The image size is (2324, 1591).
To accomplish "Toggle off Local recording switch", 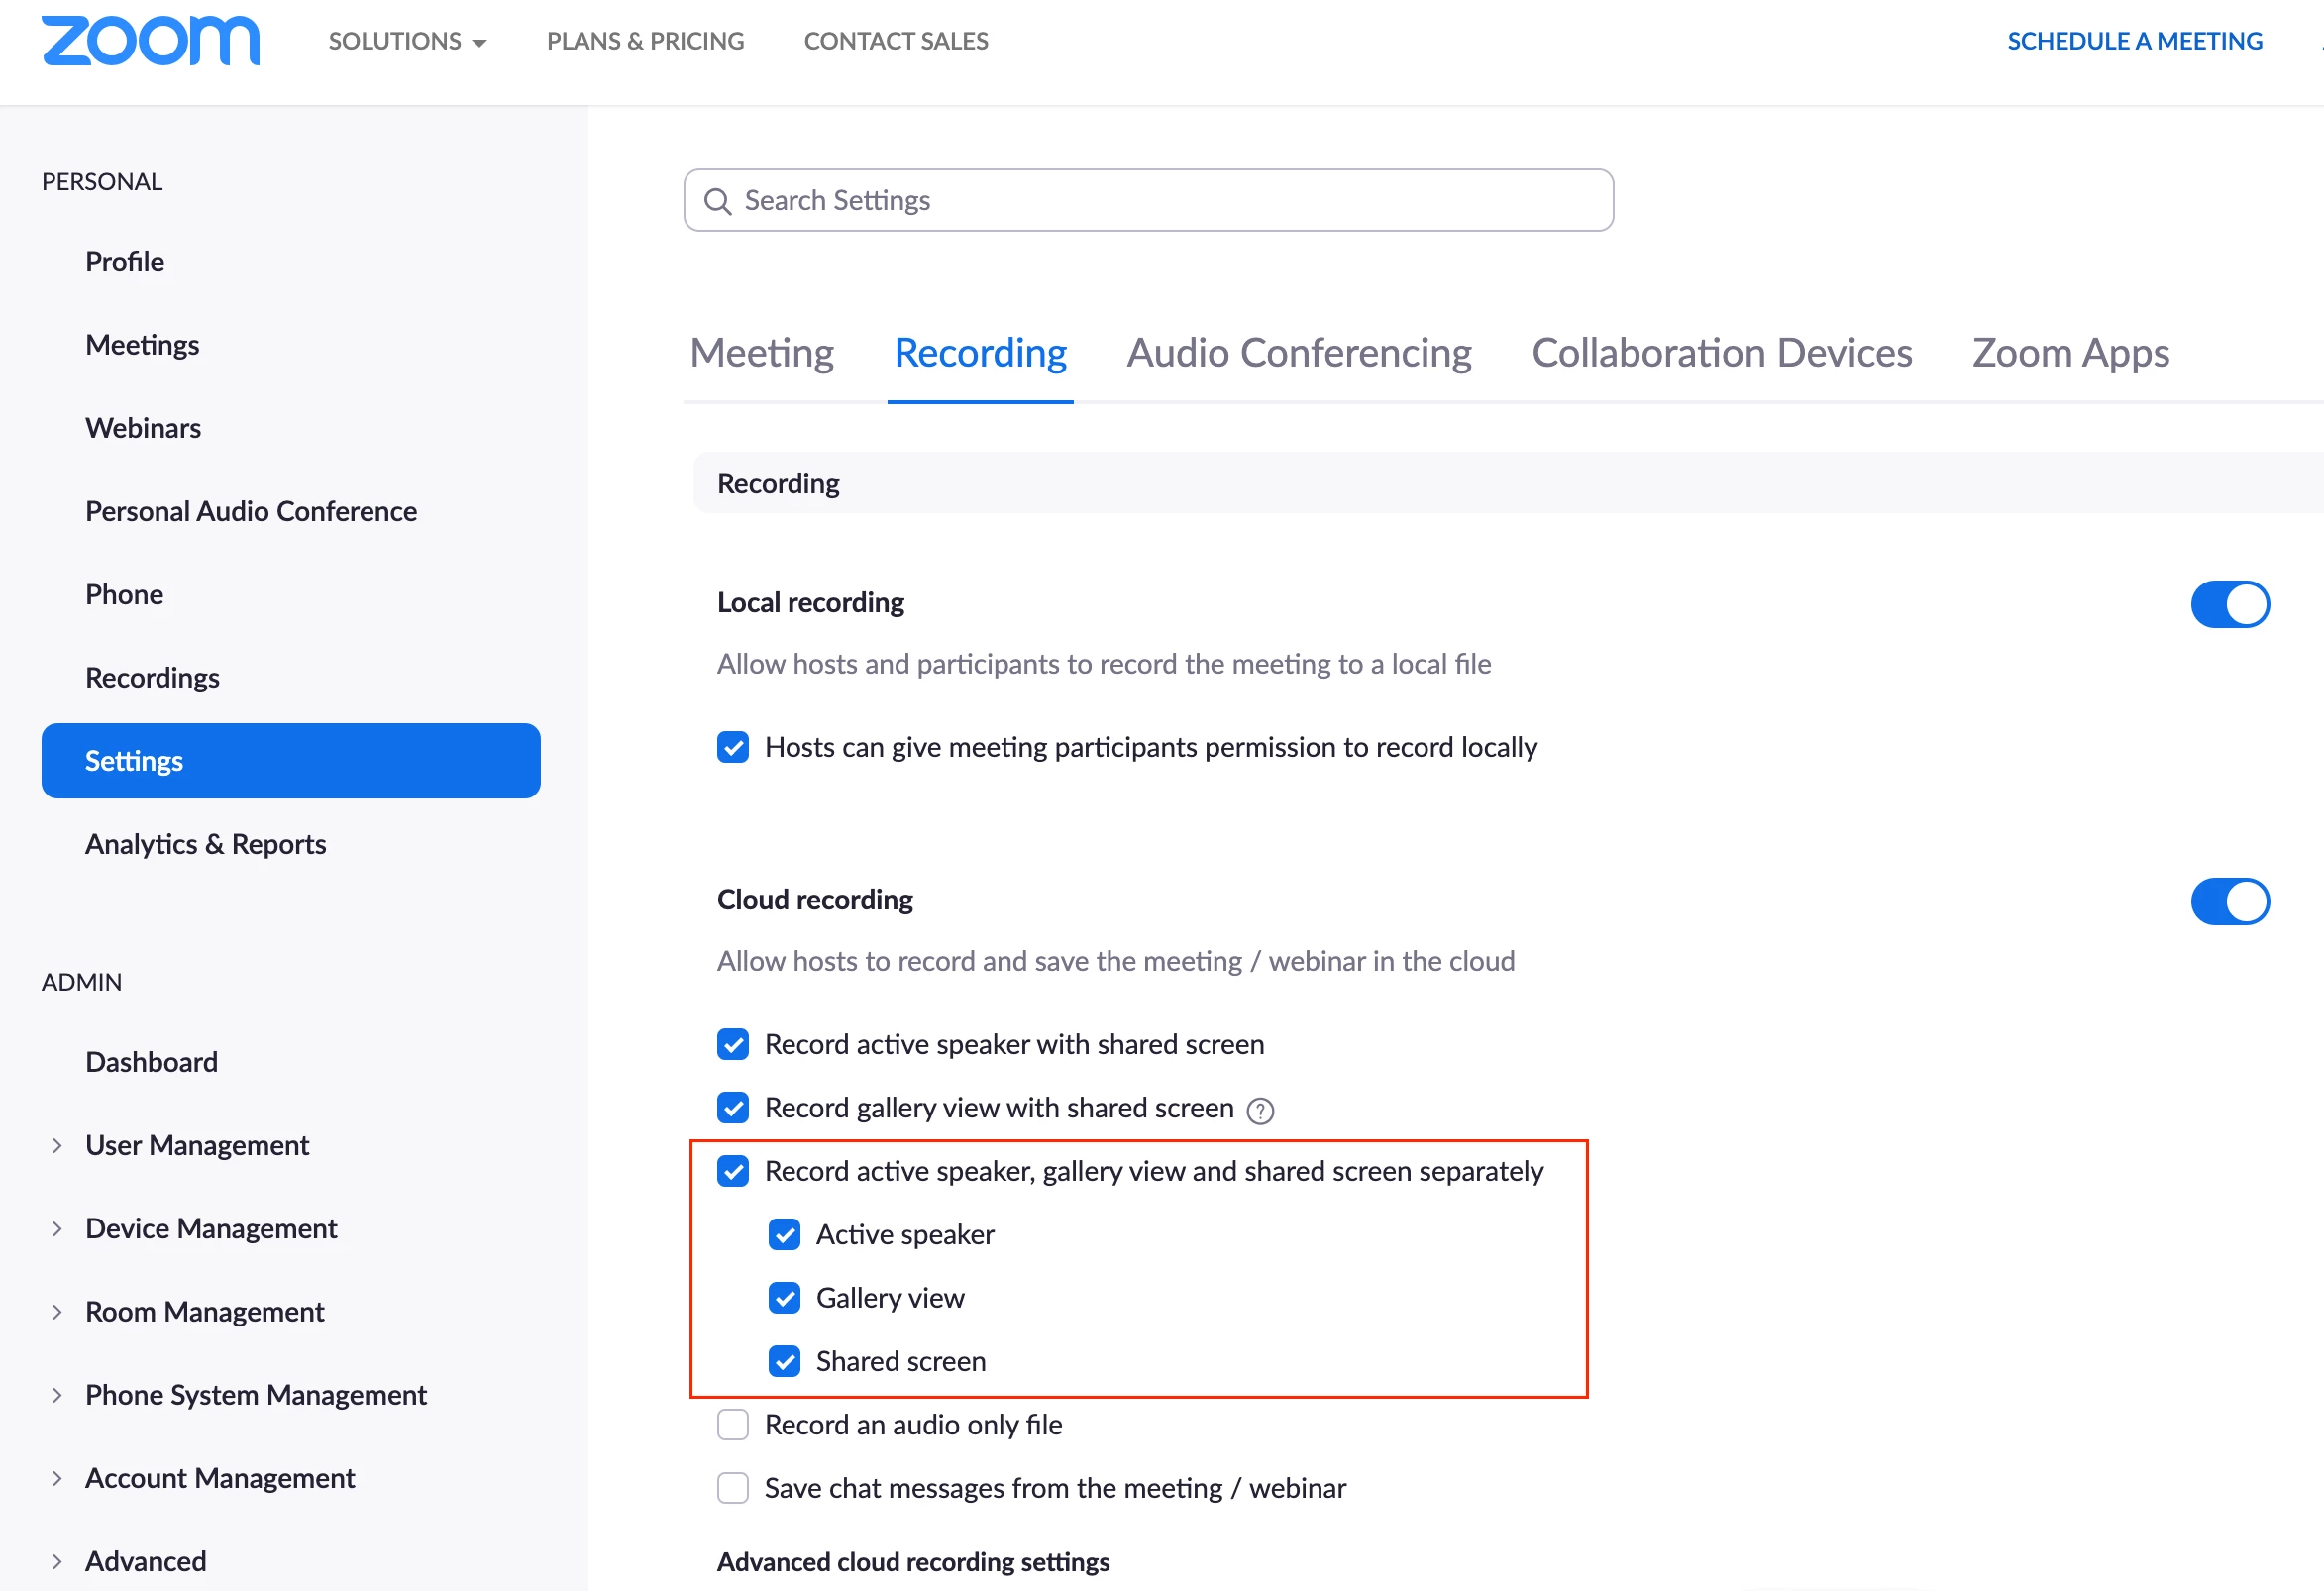I will [x=2228, y=604].
